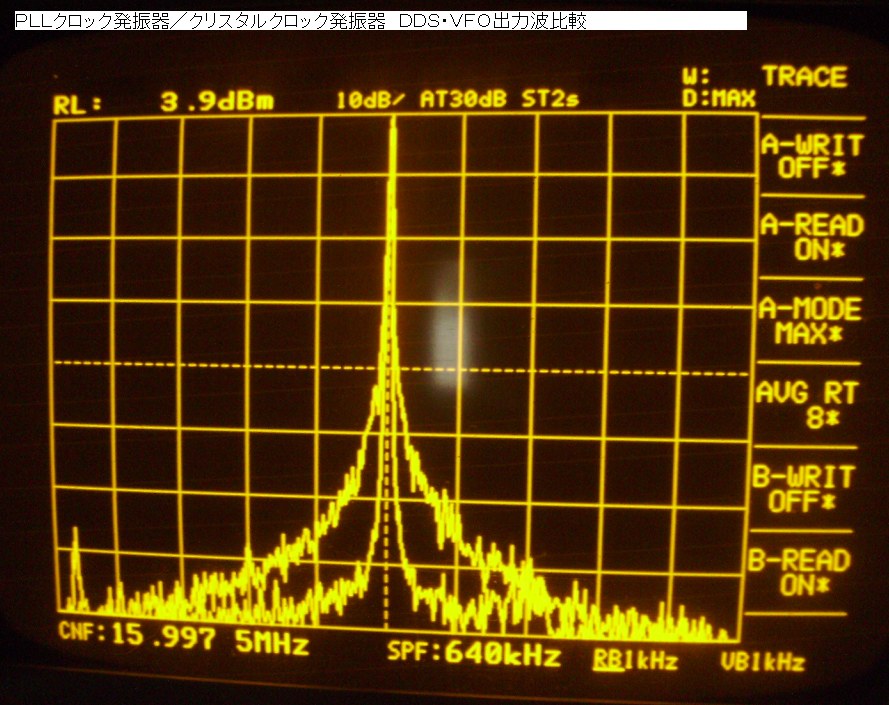The image size is (889, 705).
Task: Click the W: readout above D:MAX
Action: [x=696, y=77]
